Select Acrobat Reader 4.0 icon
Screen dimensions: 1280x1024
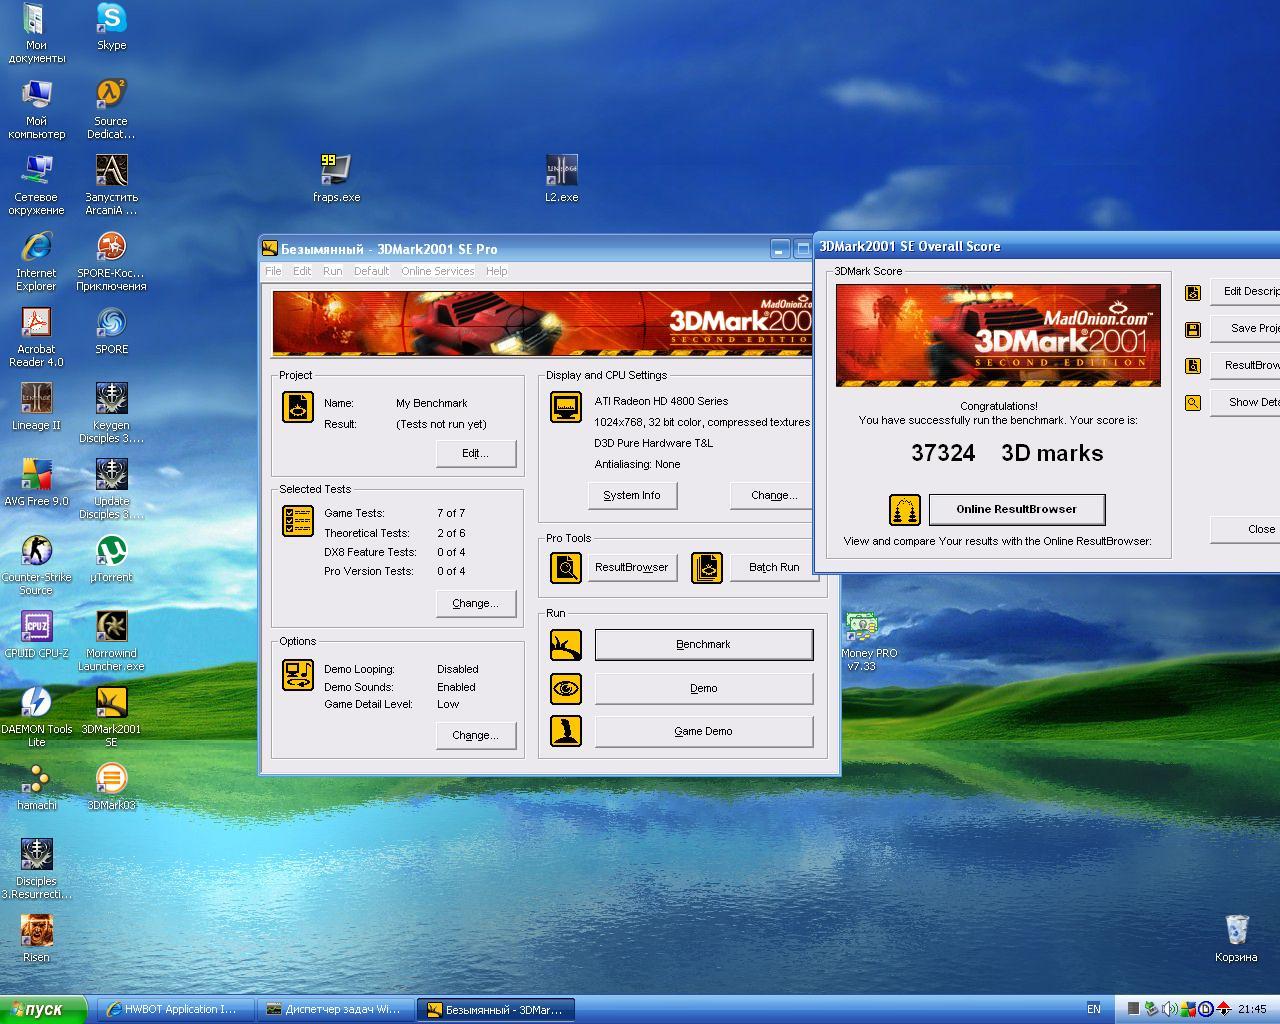click(36, 338)
